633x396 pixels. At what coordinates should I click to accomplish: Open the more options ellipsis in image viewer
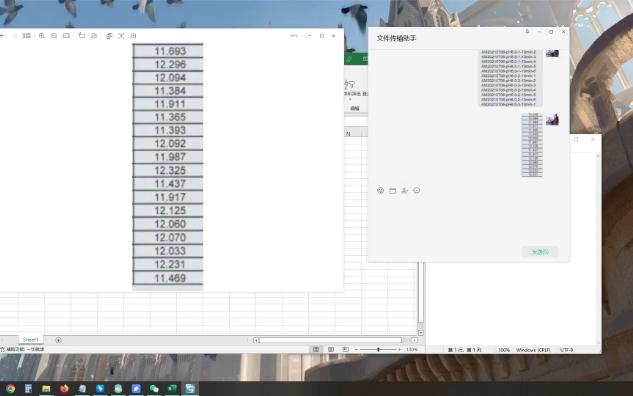click(294, 36)
